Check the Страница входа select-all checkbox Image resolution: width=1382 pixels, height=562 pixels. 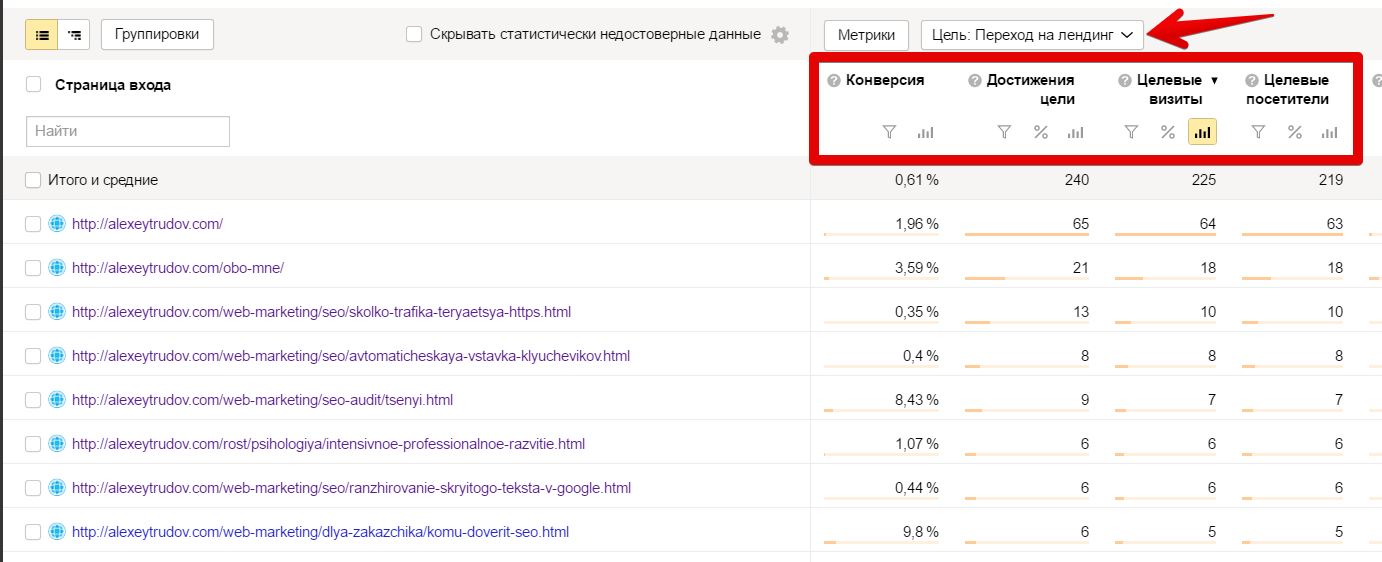(x=34, y=84)
